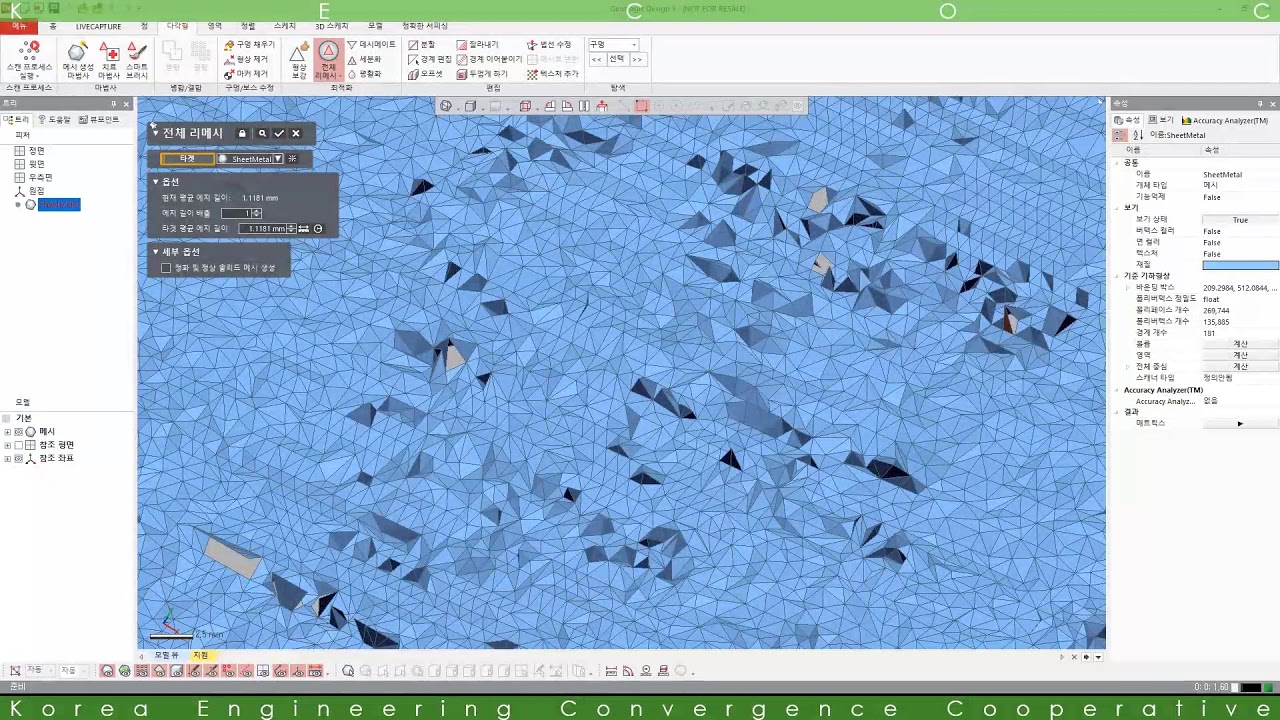Toggle visibility eye for 참조 좌표 in model tree
The image size is (1280, 720).
tap(19, 458)
